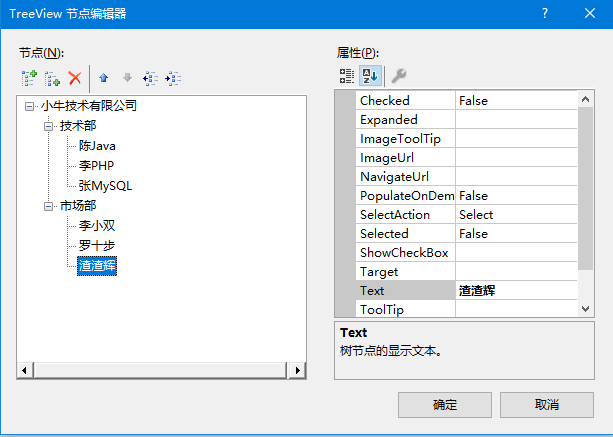Click the indent node icon

[x=174, y=77]
